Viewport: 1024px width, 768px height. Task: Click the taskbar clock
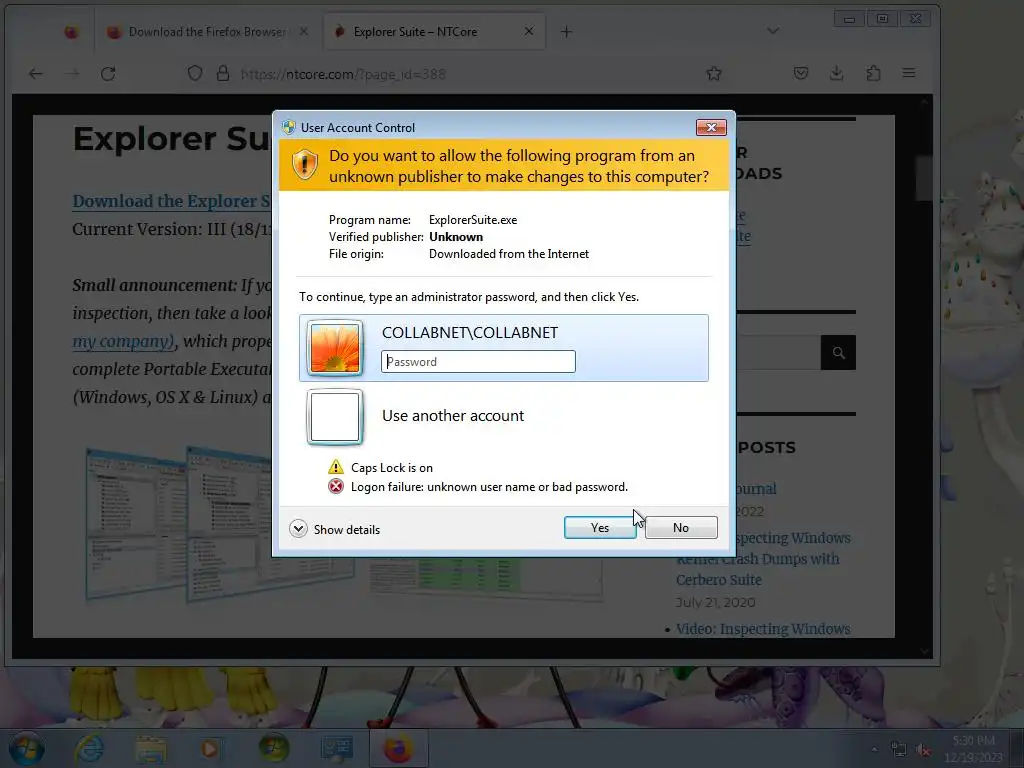click(973, 749)
